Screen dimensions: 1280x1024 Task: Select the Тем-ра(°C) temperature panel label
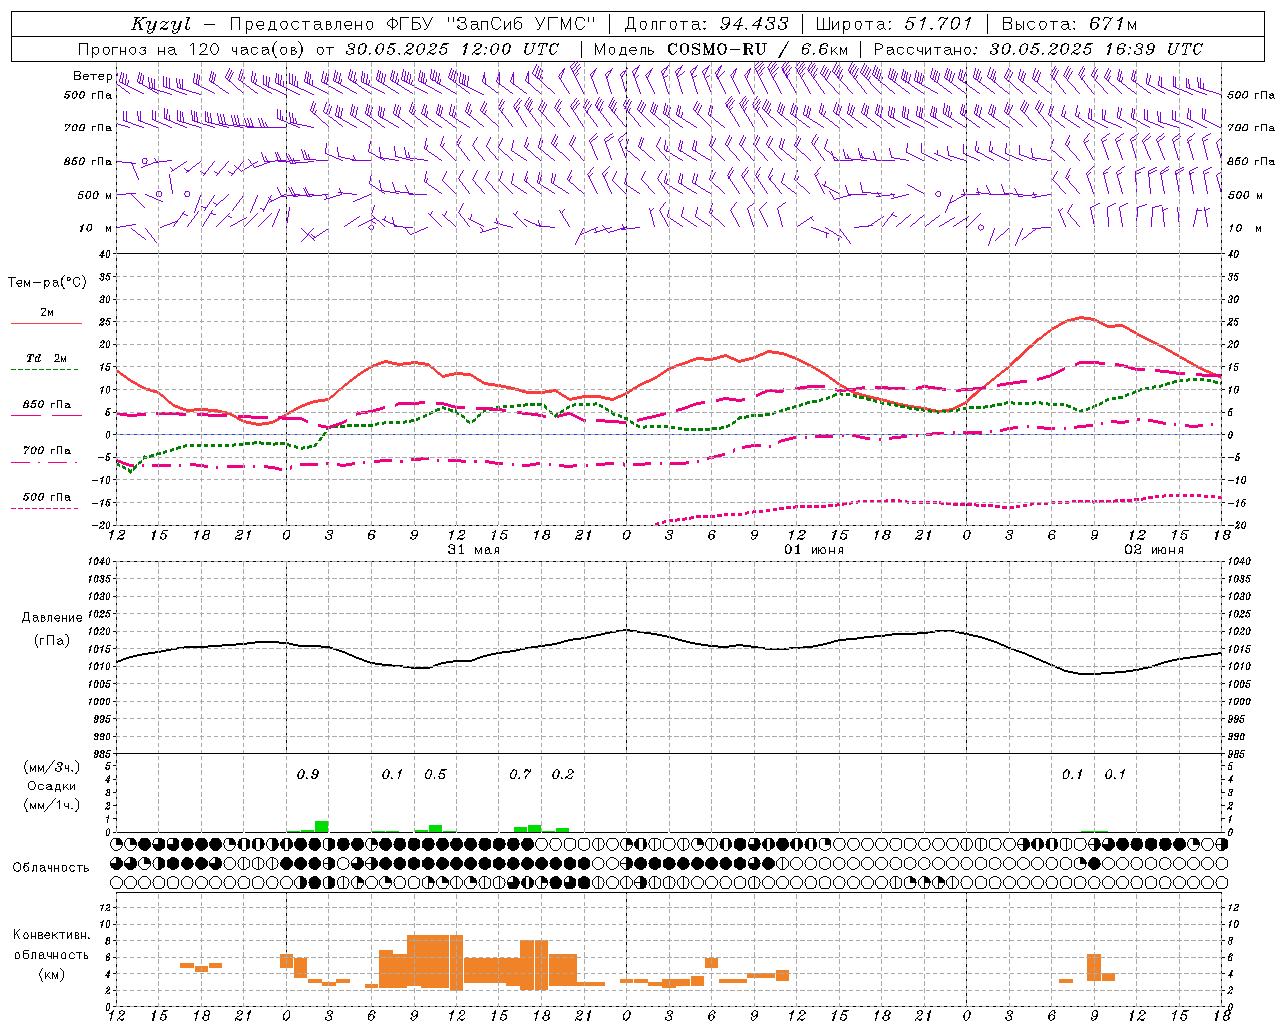point(47,282)
